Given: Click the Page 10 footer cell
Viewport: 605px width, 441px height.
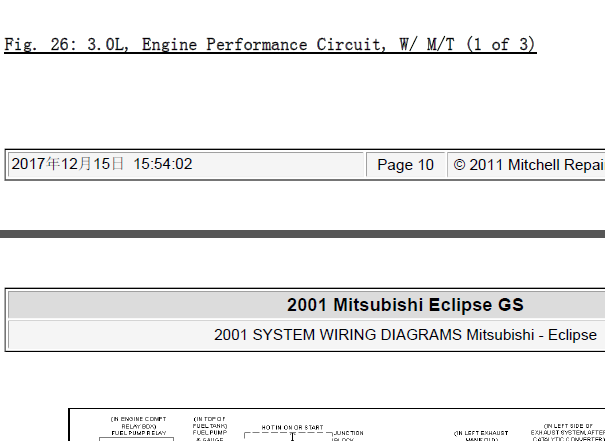Looking at the screenshot, I should tap(406, 165).
